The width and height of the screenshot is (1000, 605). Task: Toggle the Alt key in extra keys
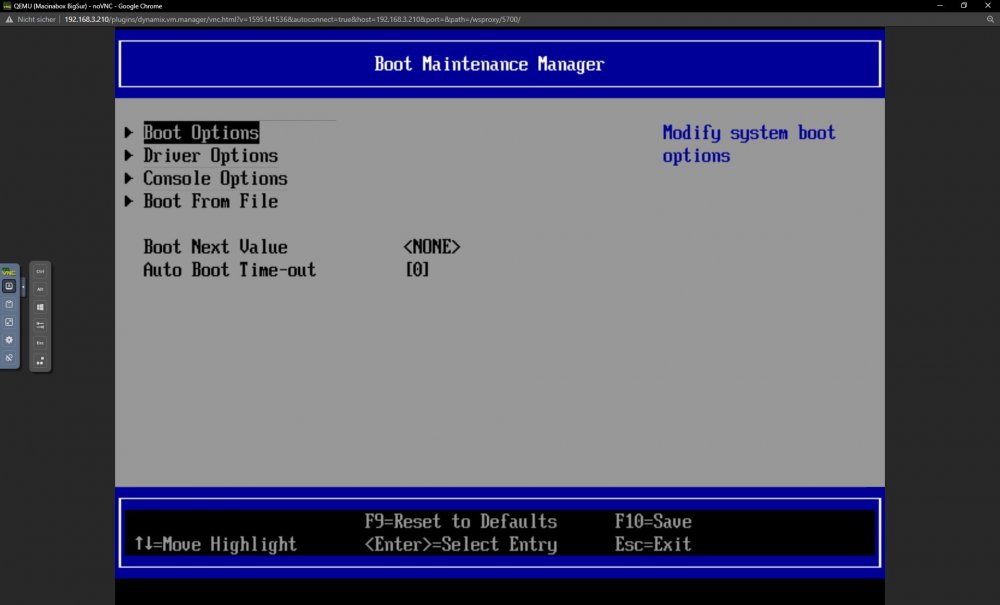pyautogui.click(x=40, y=289)
